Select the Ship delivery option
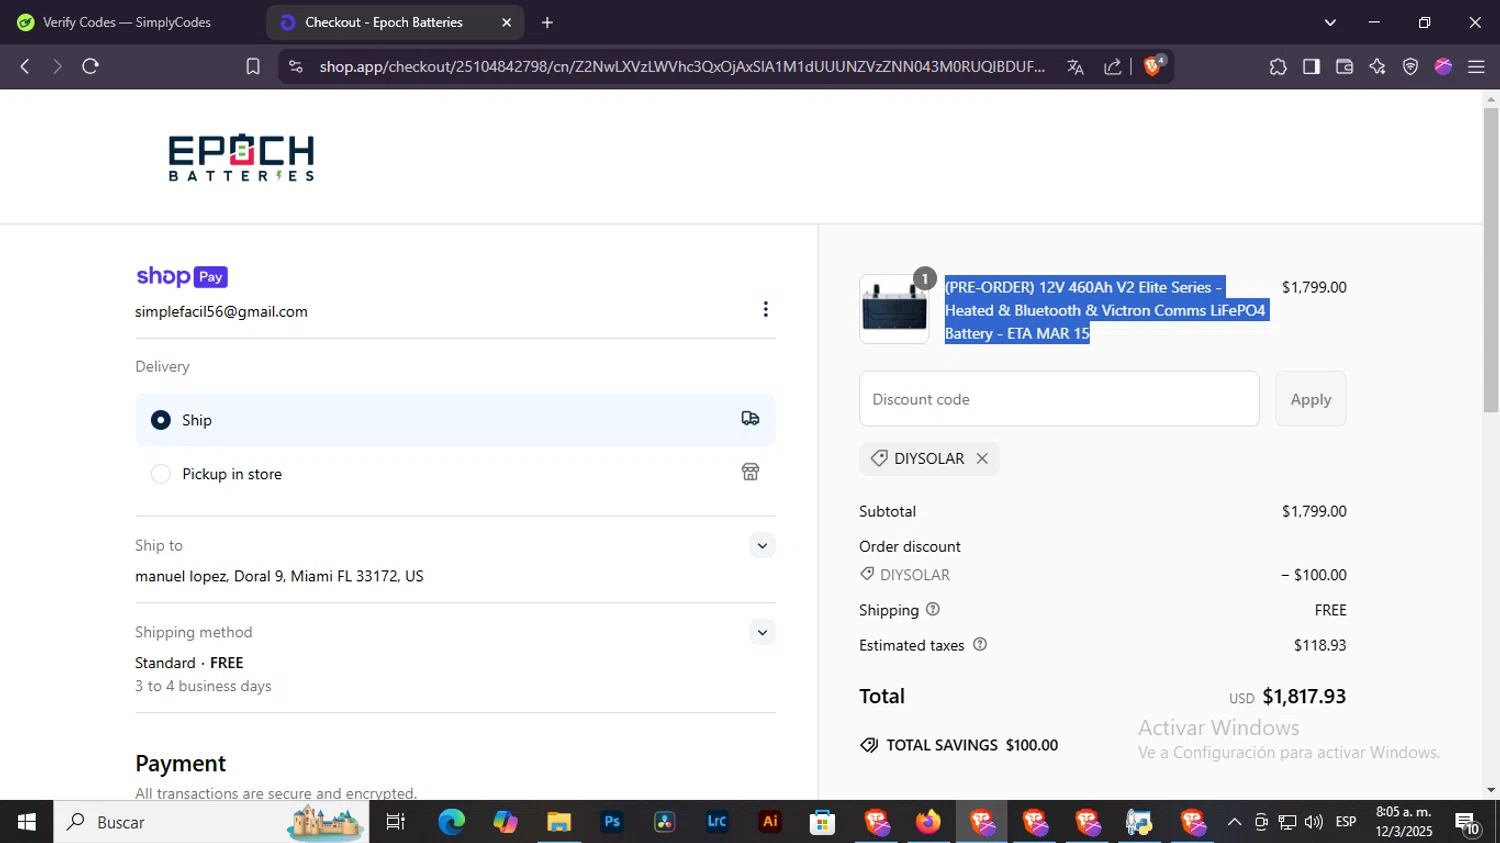 click(455, 420)
